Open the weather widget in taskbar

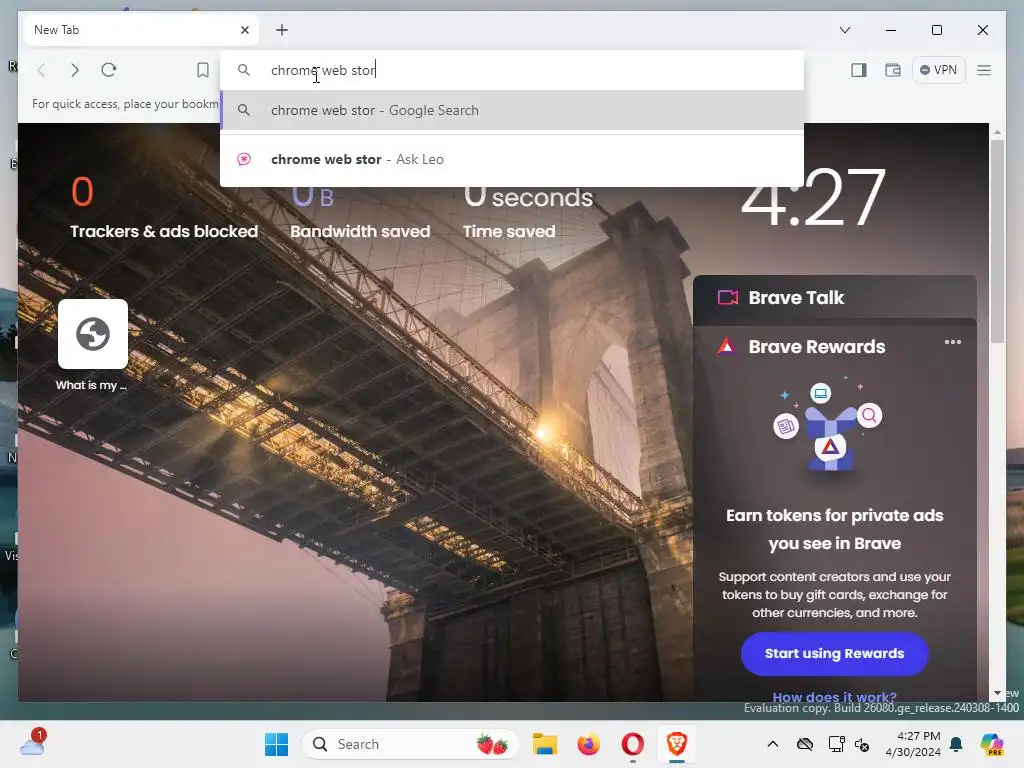pyautogui.click(x=33, y=743)
